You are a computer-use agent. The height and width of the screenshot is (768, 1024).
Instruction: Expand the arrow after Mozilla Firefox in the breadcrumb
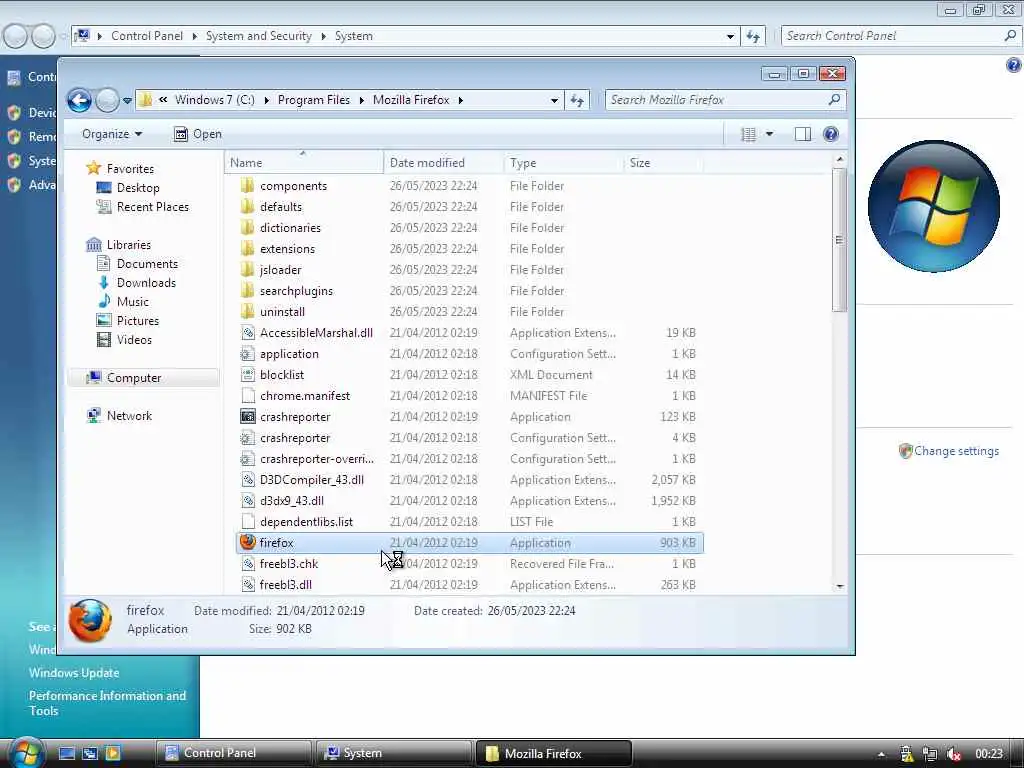click(460, 100)
